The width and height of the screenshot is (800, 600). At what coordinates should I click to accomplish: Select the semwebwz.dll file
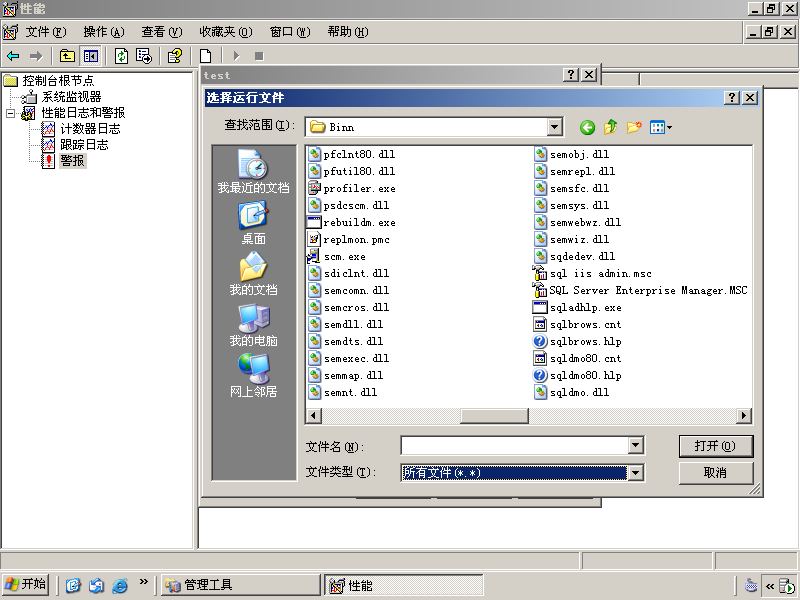click(x=577, y=222)
